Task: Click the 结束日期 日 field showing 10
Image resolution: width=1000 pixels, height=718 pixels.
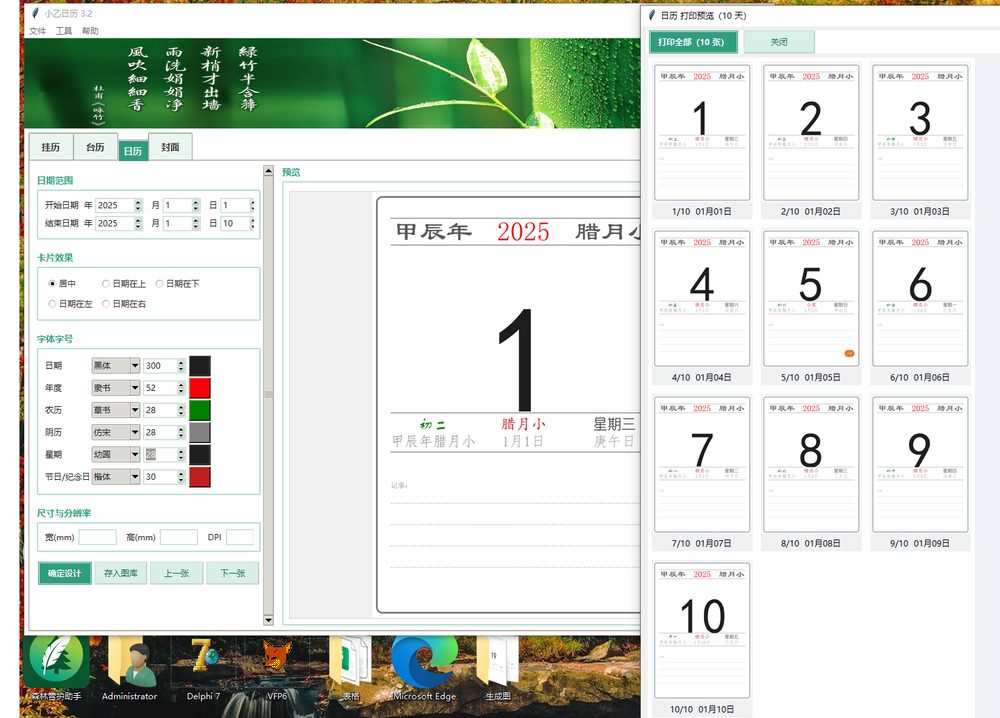Action: click(235, 223)
